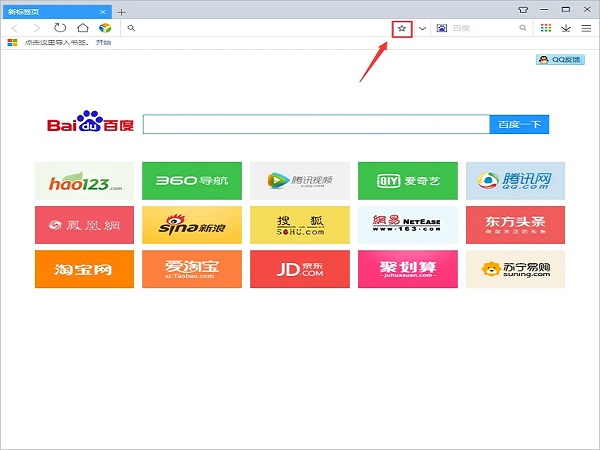
Task: Open a new tab with plus button
Action: [121, 12]
